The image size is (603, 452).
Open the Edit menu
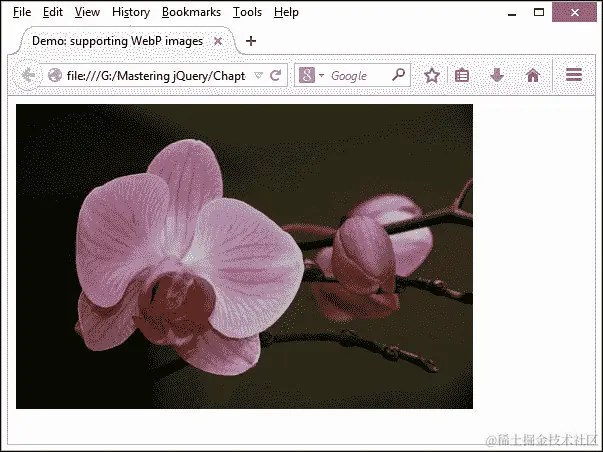pos(53,12)
